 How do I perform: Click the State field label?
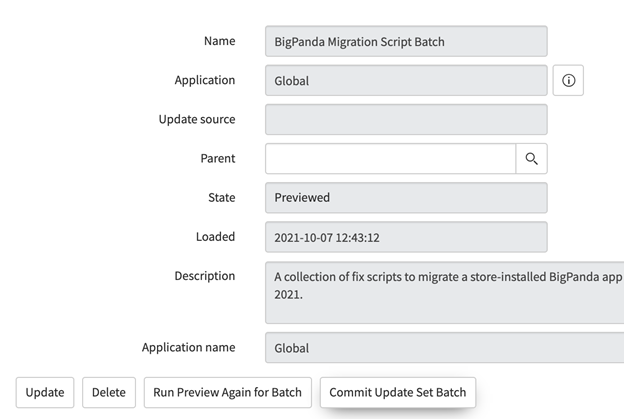click(x=221, y=197)
